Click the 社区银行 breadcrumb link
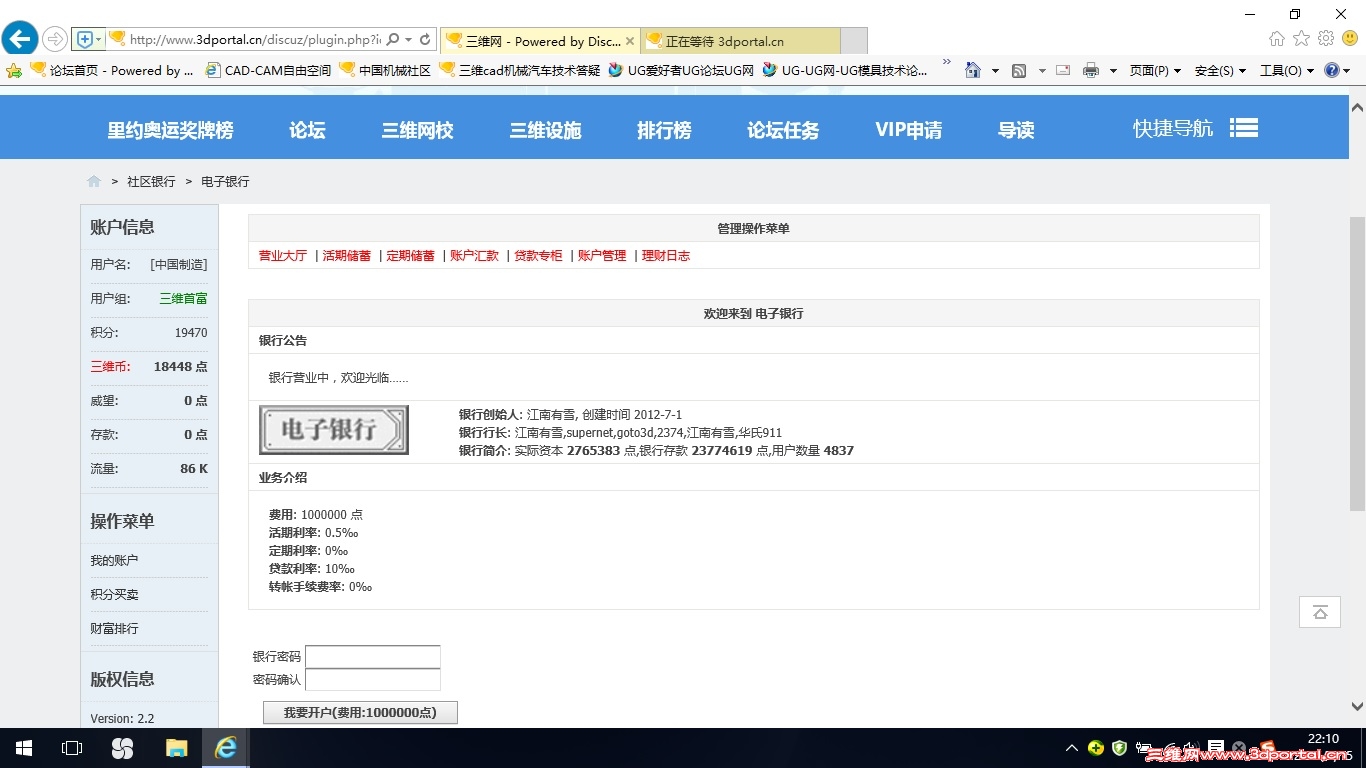Viewport: 1366px width, 768px height. coord(151,182)
